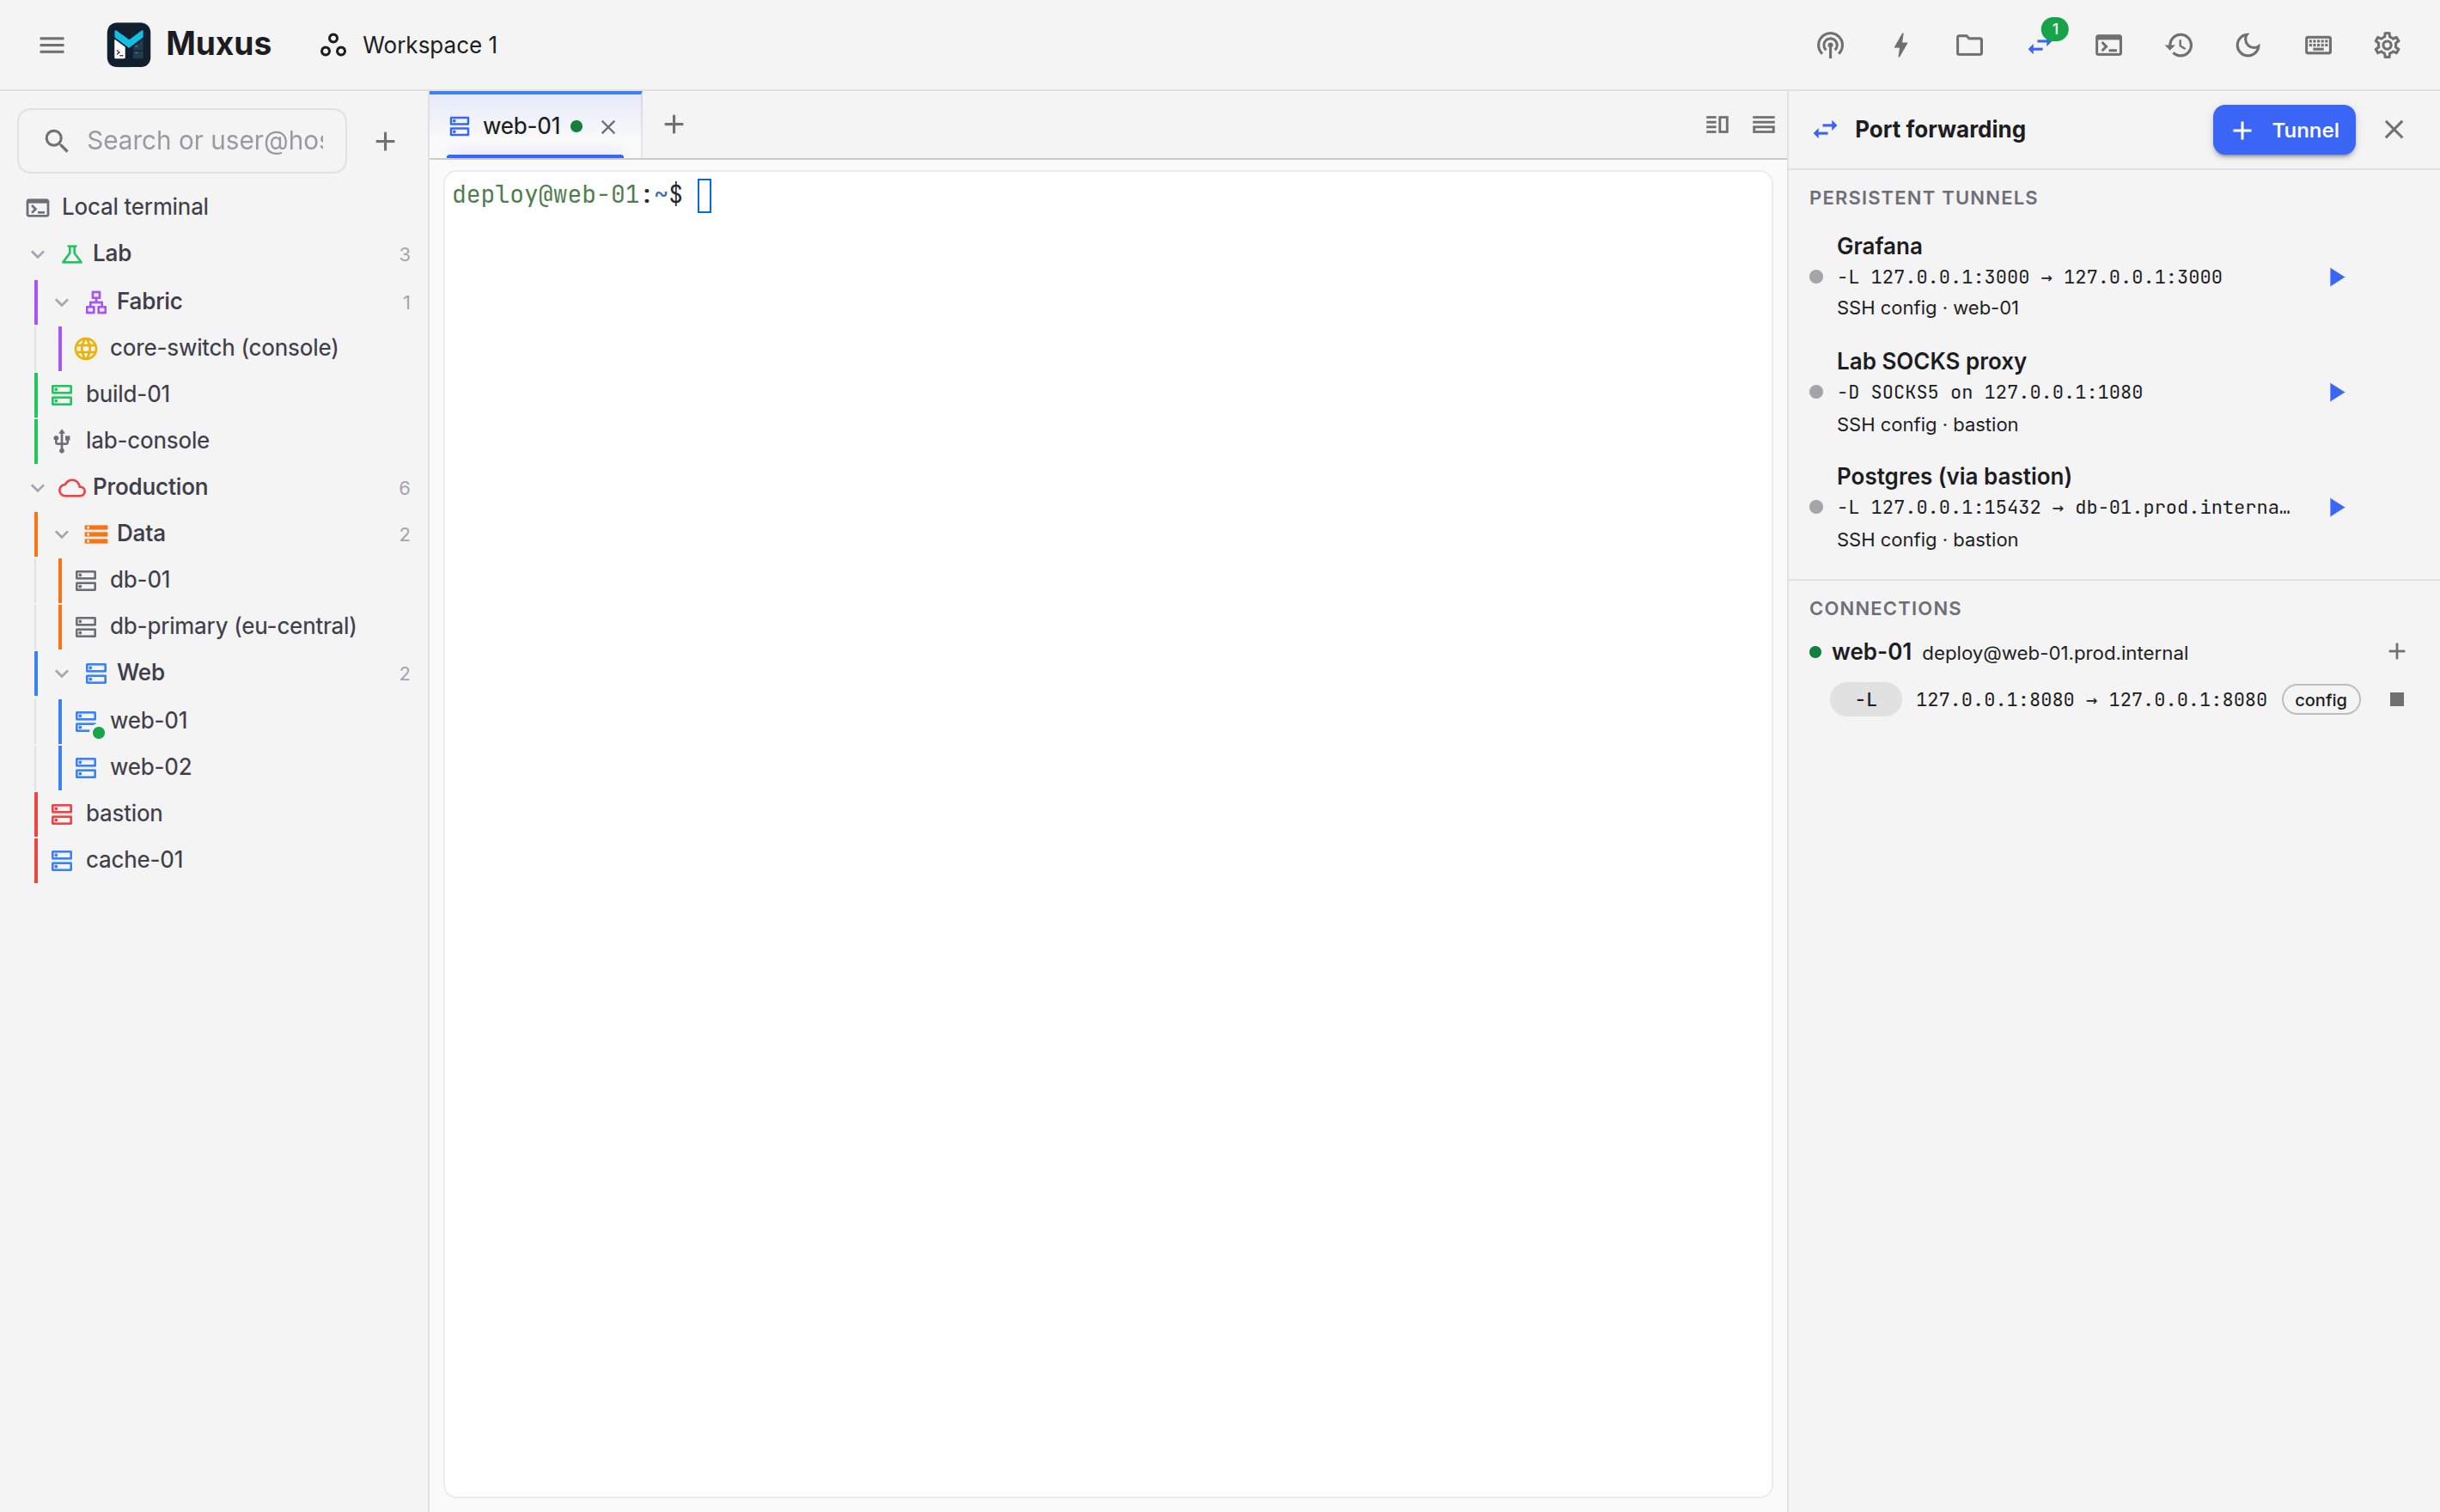Start the Grafana persistent tunnel
This screenshot has width=2440, height=1512.
point(2337,277)
